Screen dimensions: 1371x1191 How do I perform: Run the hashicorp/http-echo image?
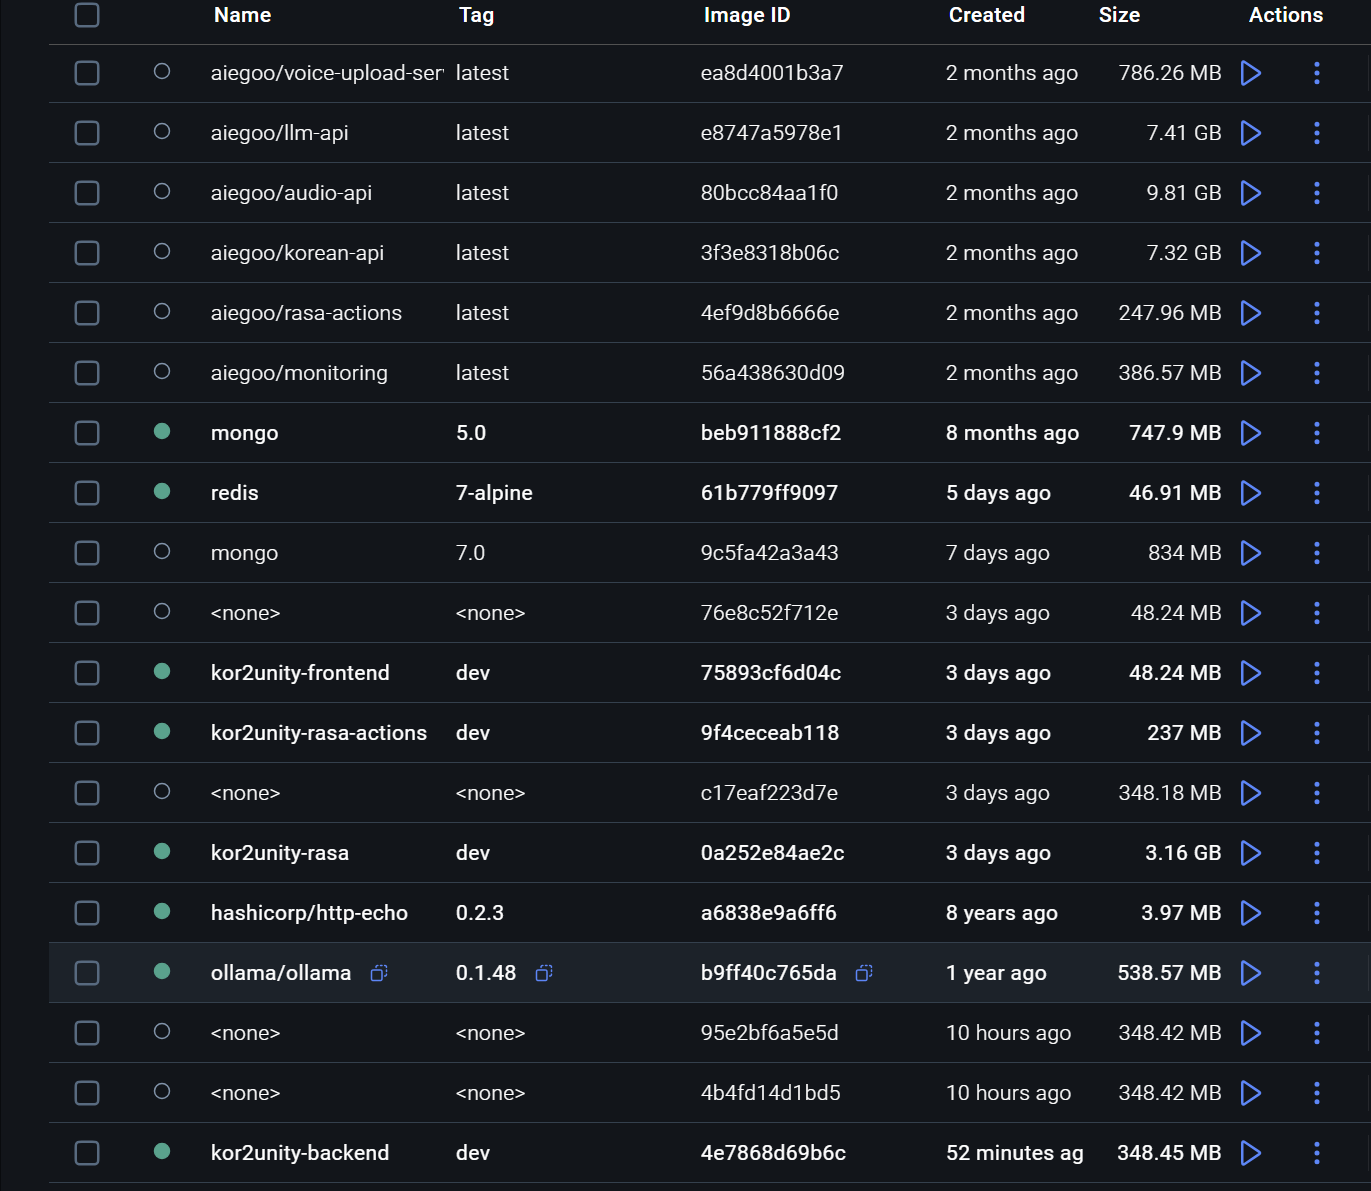coord(1250,913)
